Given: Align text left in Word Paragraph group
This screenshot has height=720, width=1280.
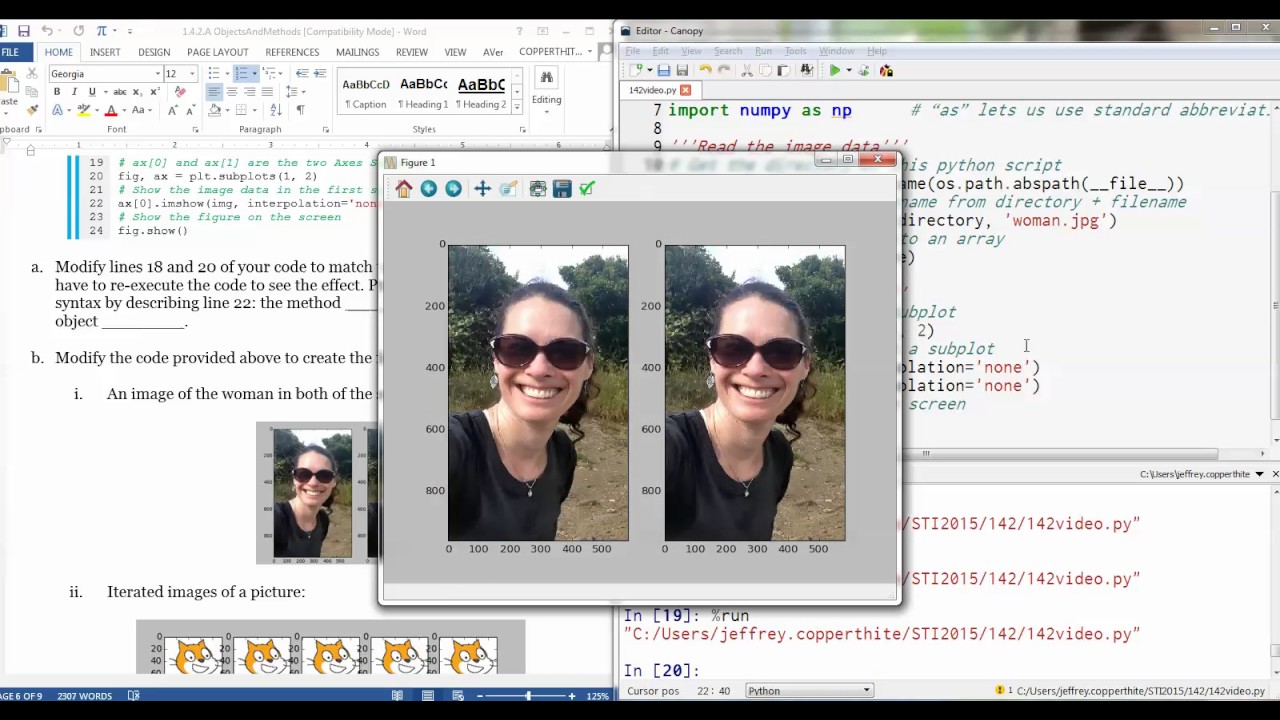Looking at the screenshot, I should coord(214,92).
